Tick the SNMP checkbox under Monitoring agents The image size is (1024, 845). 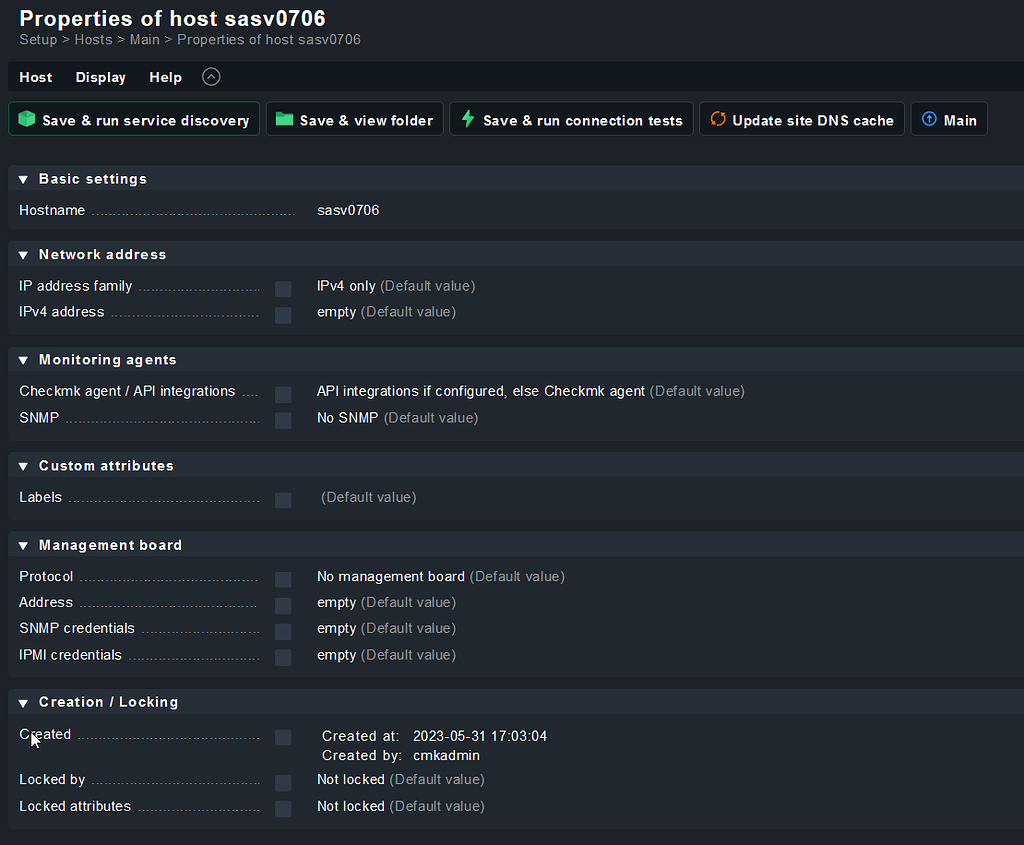pyautogui.click(x=283, y=420)
